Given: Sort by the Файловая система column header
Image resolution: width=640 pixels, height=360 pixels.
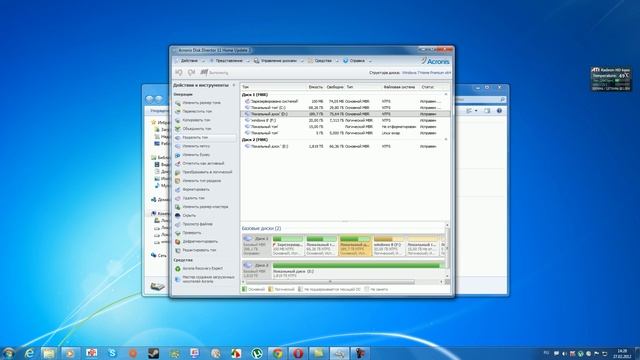Looking at the screenshot, I should click(x=399, y=87).
